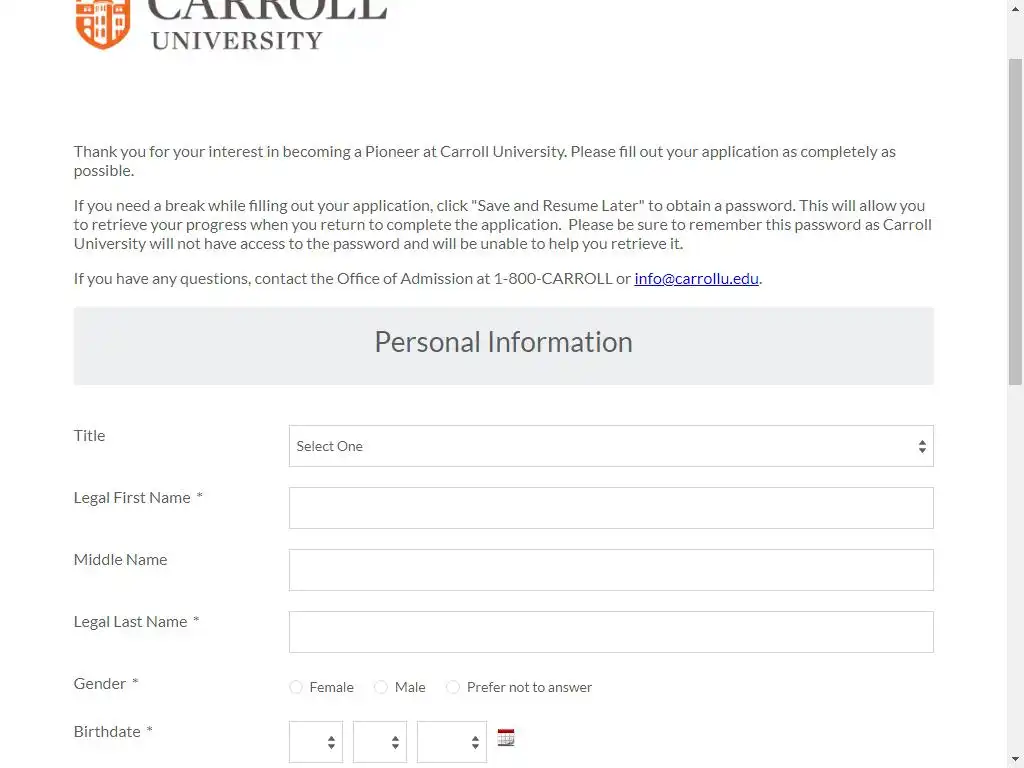The image size is (1024, 768).
Task: Click the 'Legal First Name' label text
Action: [x=132, y=497]
